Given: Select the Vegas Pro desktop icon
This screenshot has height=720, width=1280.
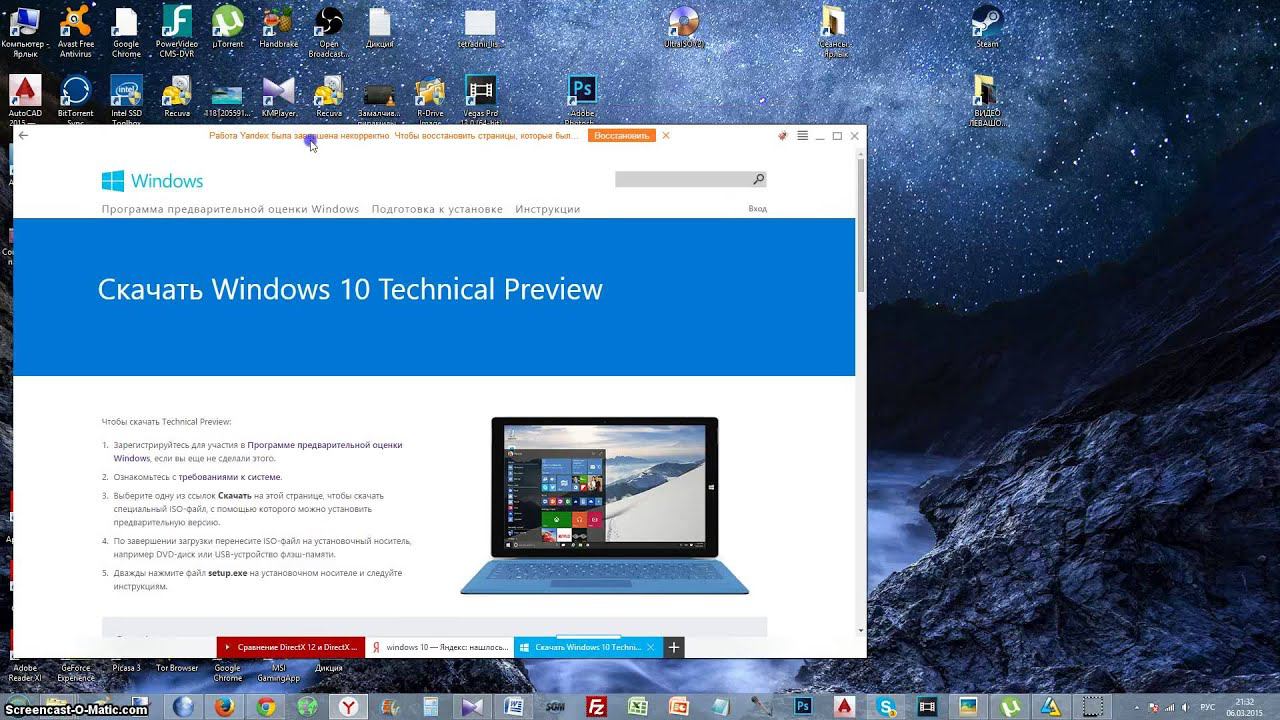Looking at the screenshot, I should (x=481, y=100).
